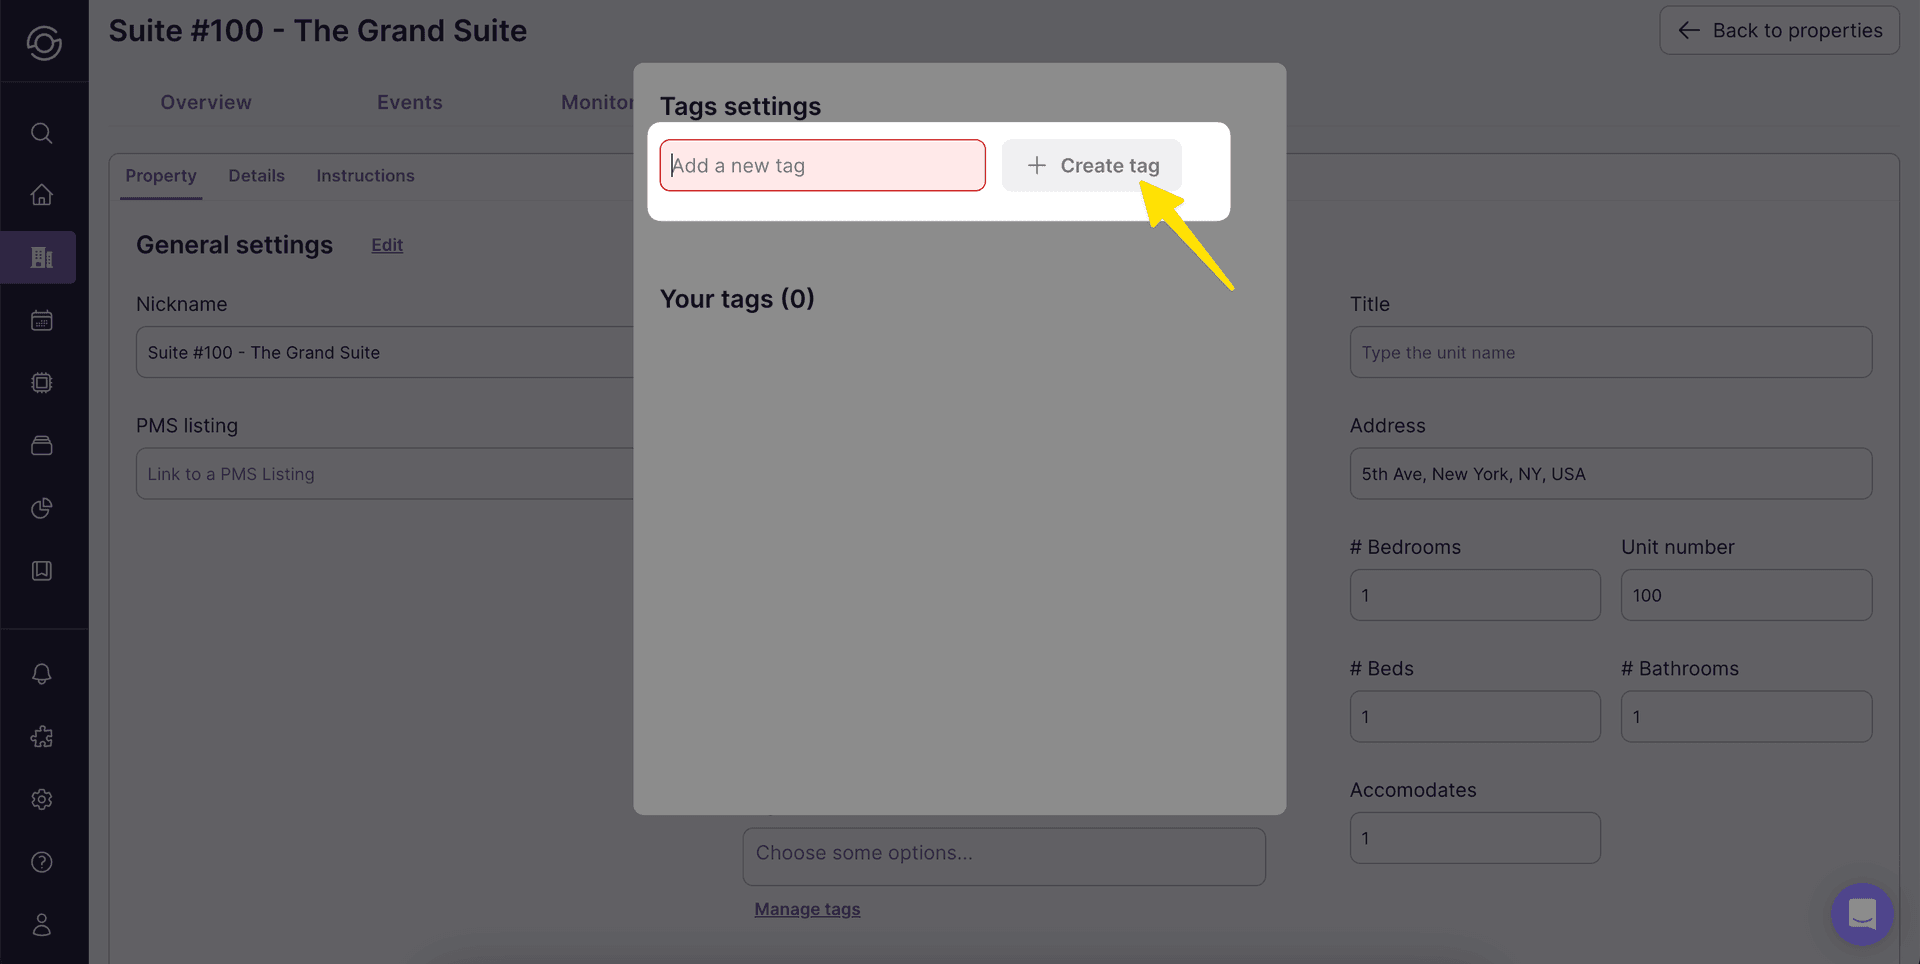Open the profile icon at sidebar bottom

pos(41,924)
